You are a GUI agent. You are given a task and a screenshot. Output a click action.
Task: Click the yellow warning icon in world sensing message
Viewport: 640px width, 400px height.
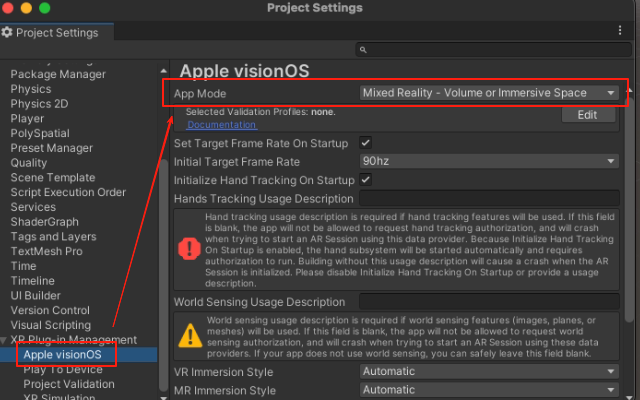[x=190, y=336]
